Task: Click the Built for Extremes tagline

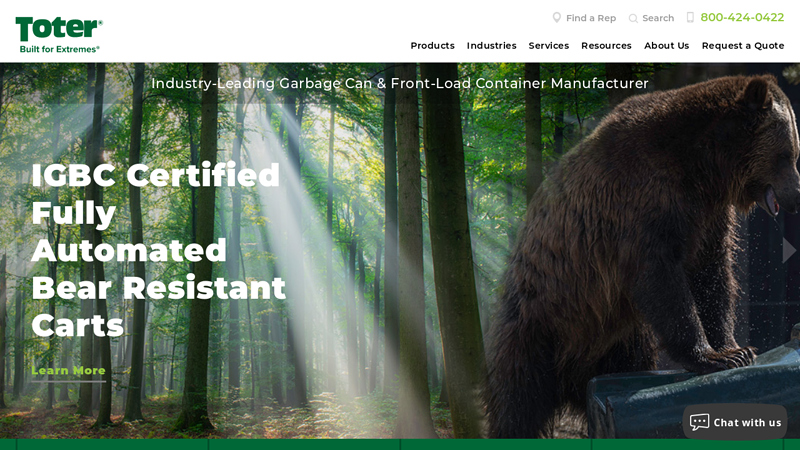Action: point(59,49)
